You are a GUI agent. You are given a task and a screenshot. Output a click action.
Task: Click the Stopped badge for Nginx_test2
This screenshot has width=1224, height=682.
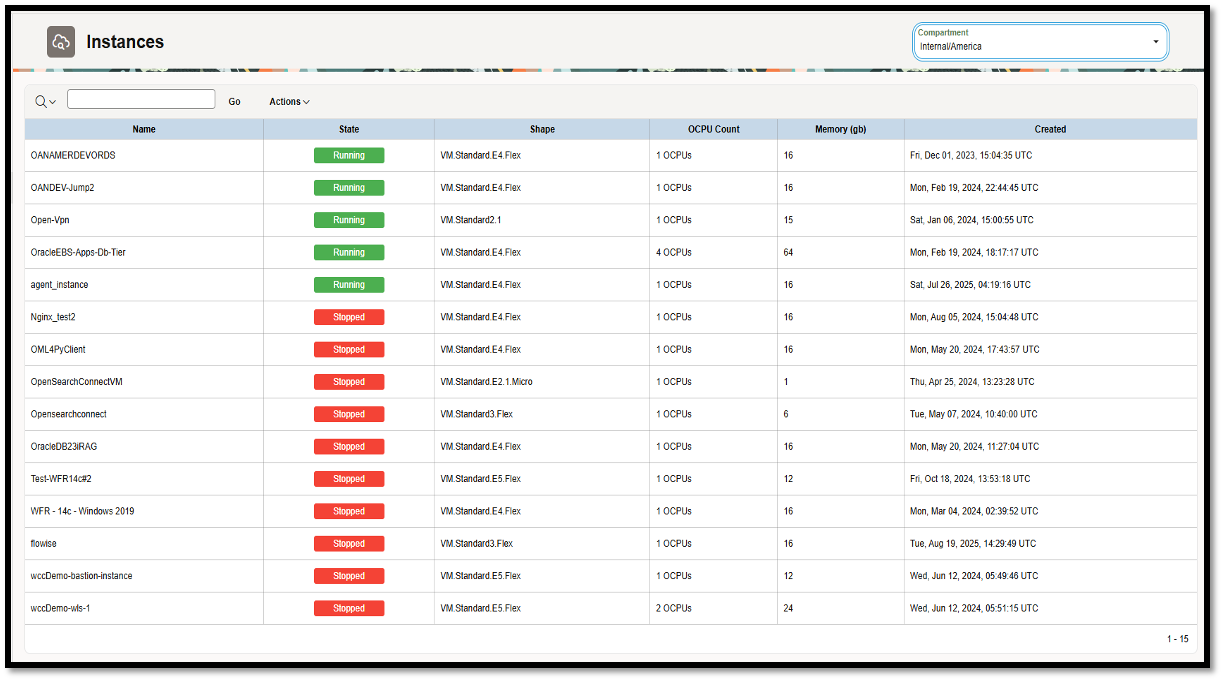[x=348, y=316]
